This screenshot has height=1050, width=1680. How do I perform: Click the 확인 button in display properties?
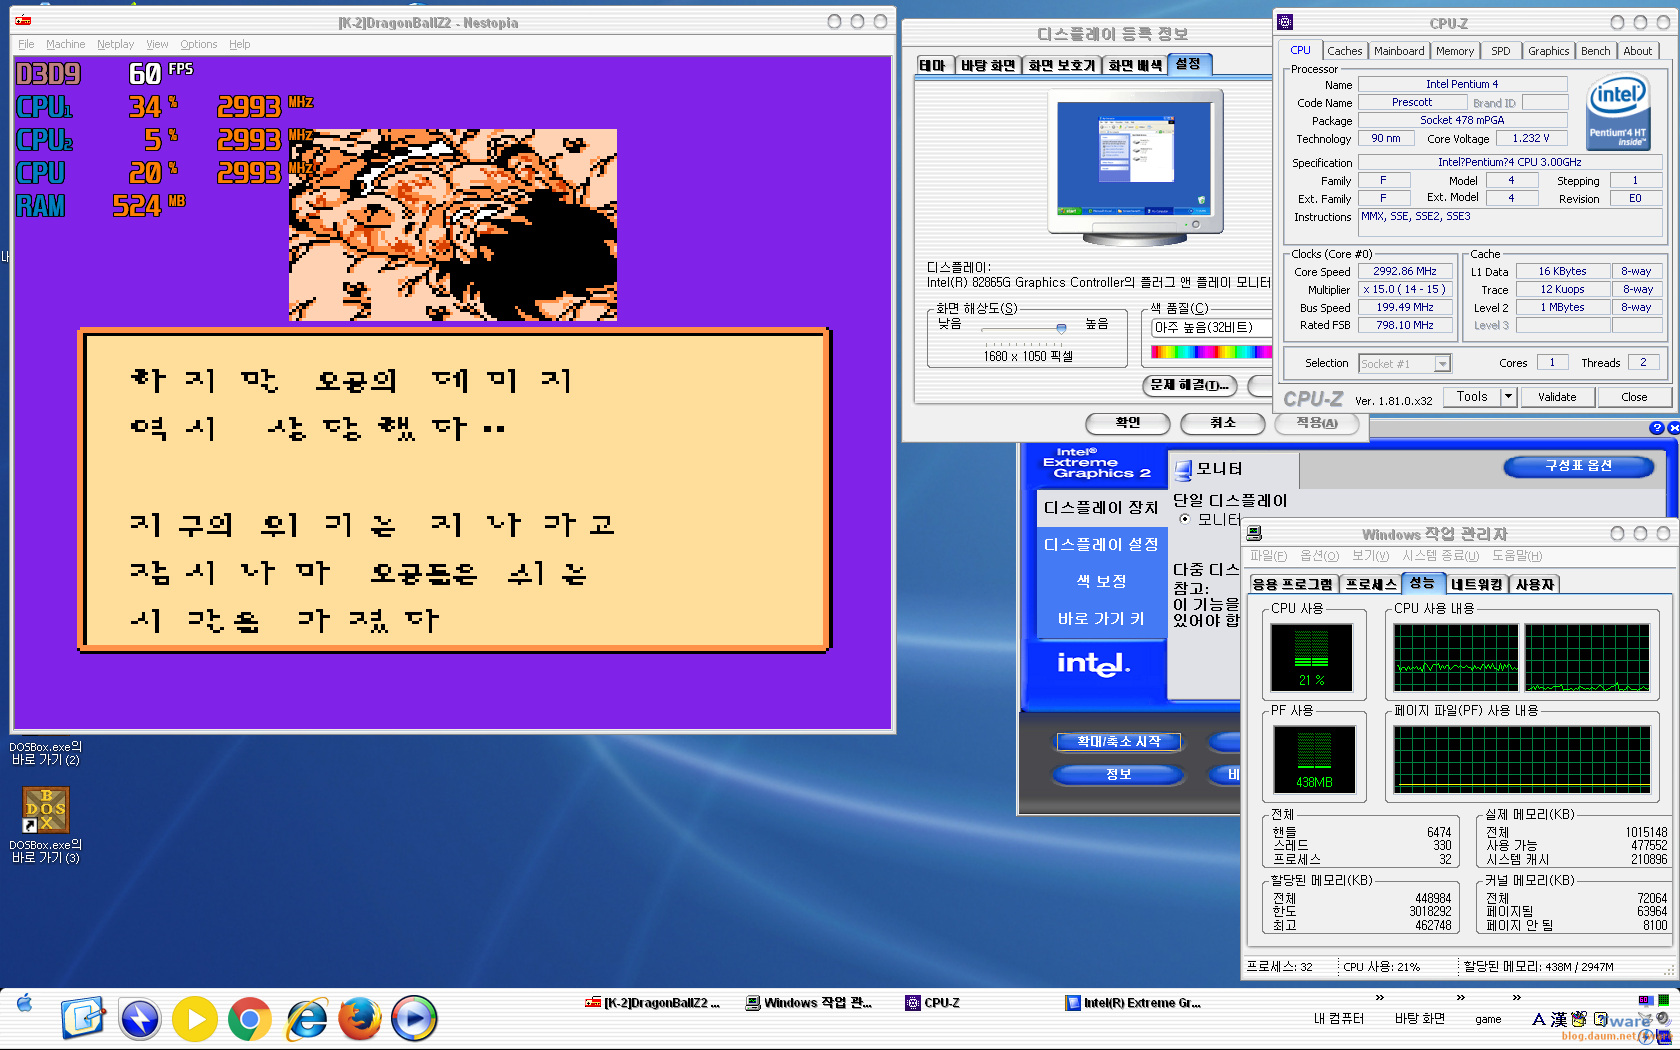pos(1128,423)
